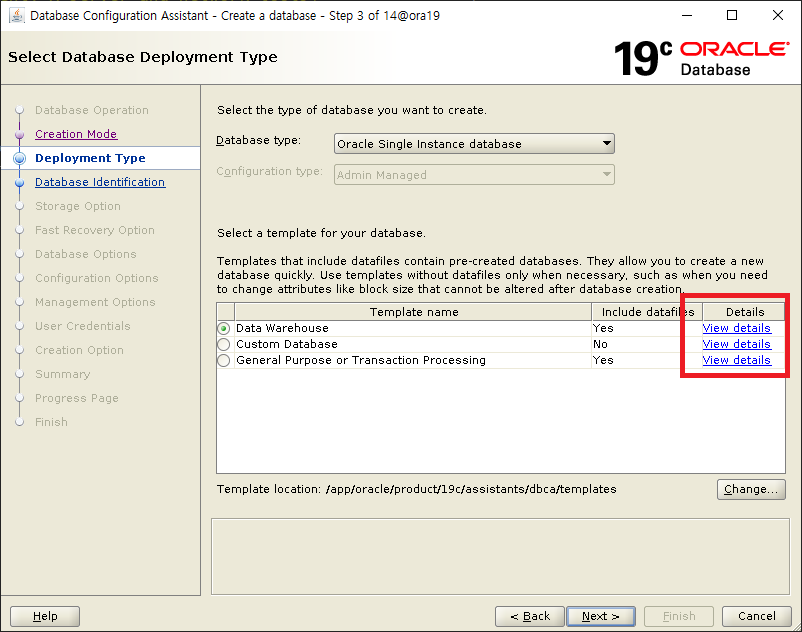Maximize the Database Configuration Assistant window
802x632 pixels.
(732, 15)
